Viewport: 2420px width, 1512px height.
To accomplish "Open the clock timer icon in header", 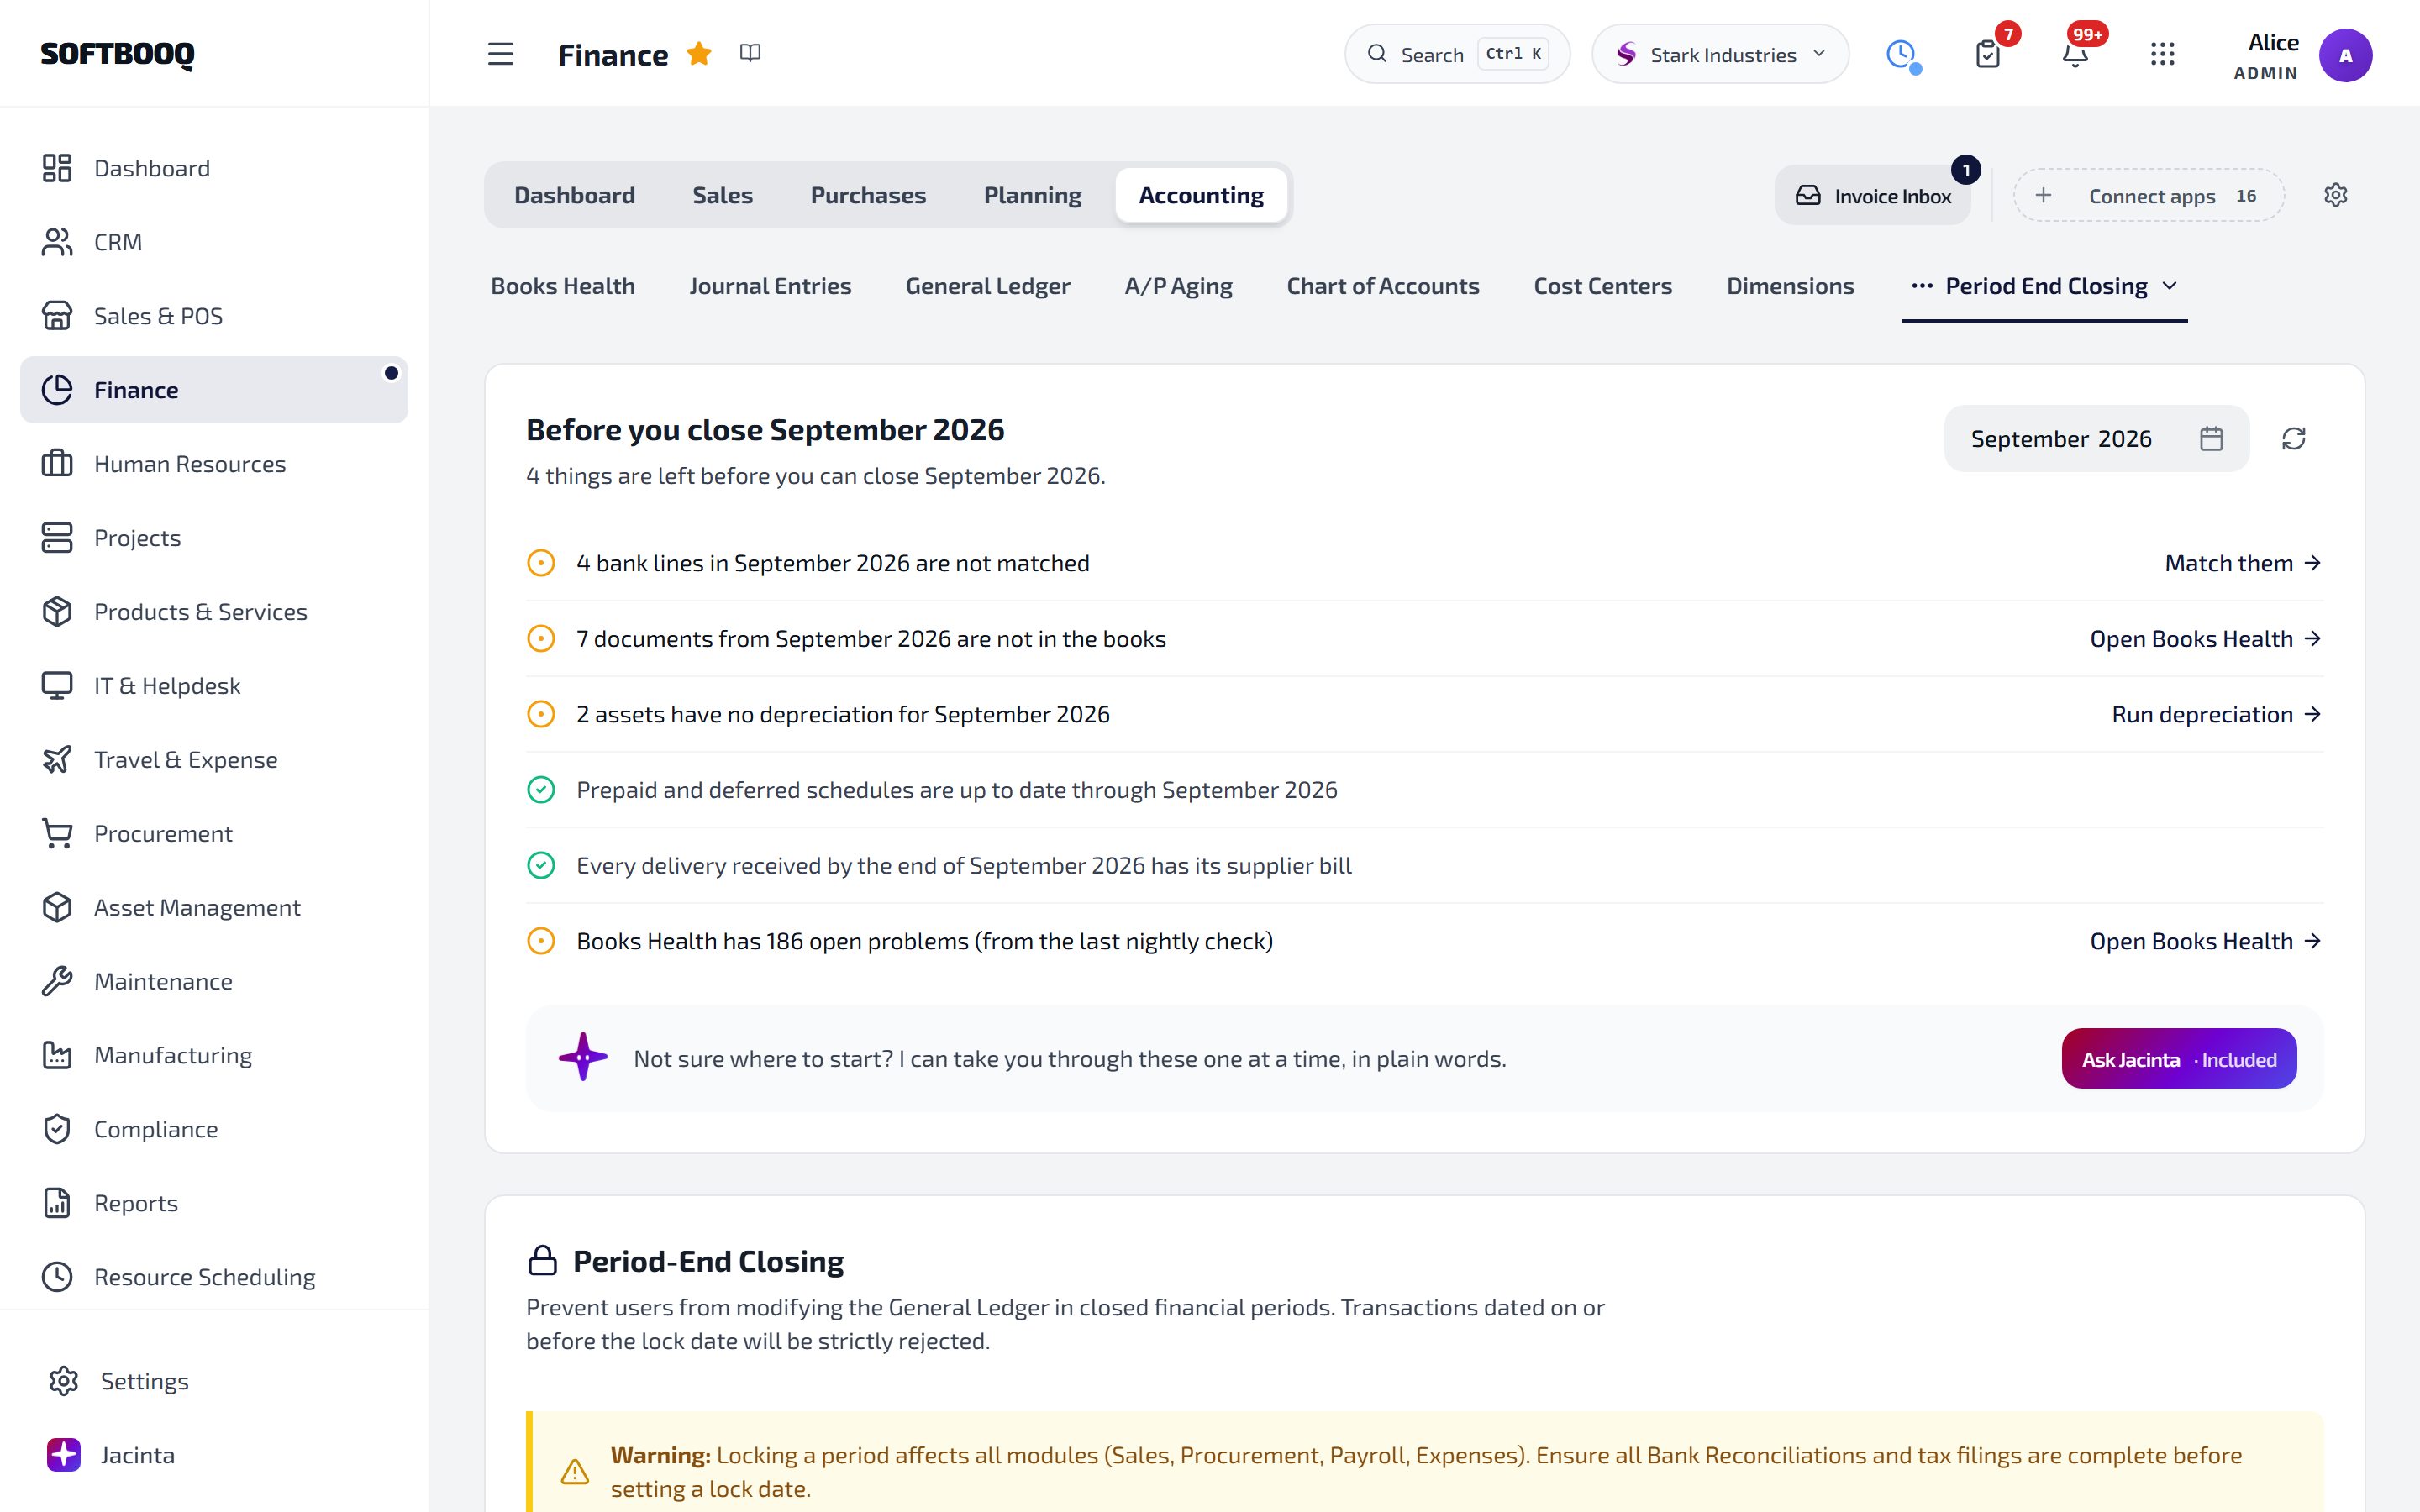I will [1901, 54].
